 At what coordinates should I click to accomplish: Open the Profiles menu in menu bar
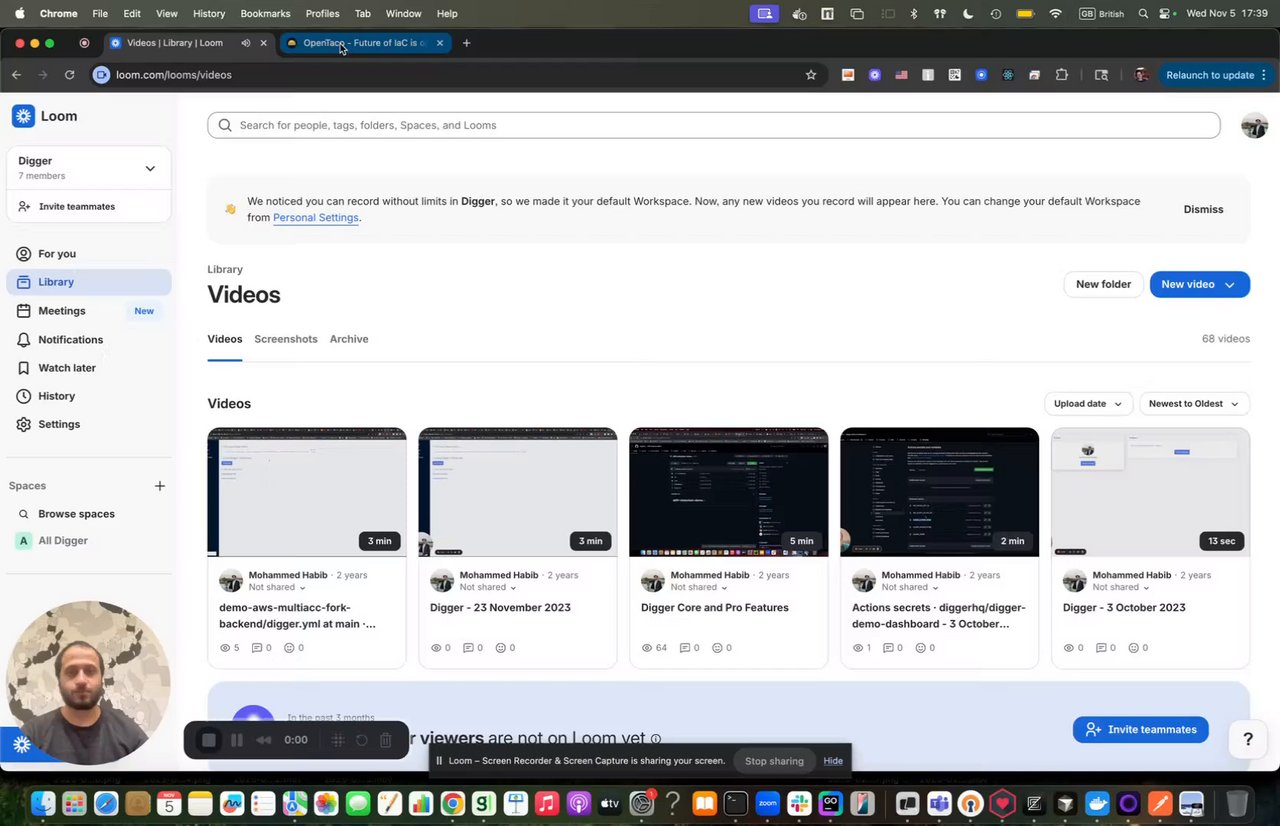point(322,13)
